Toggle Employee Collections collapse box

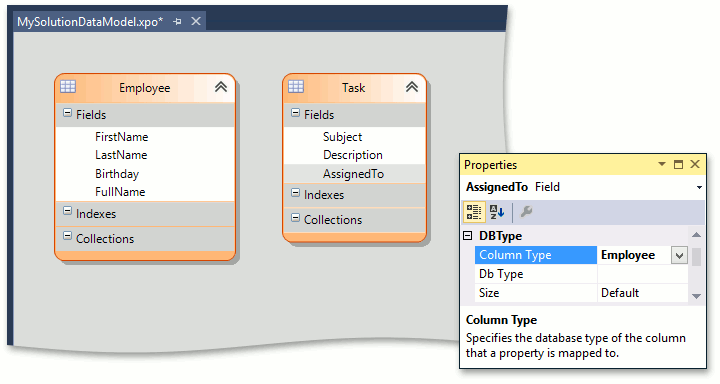point(68,236)
